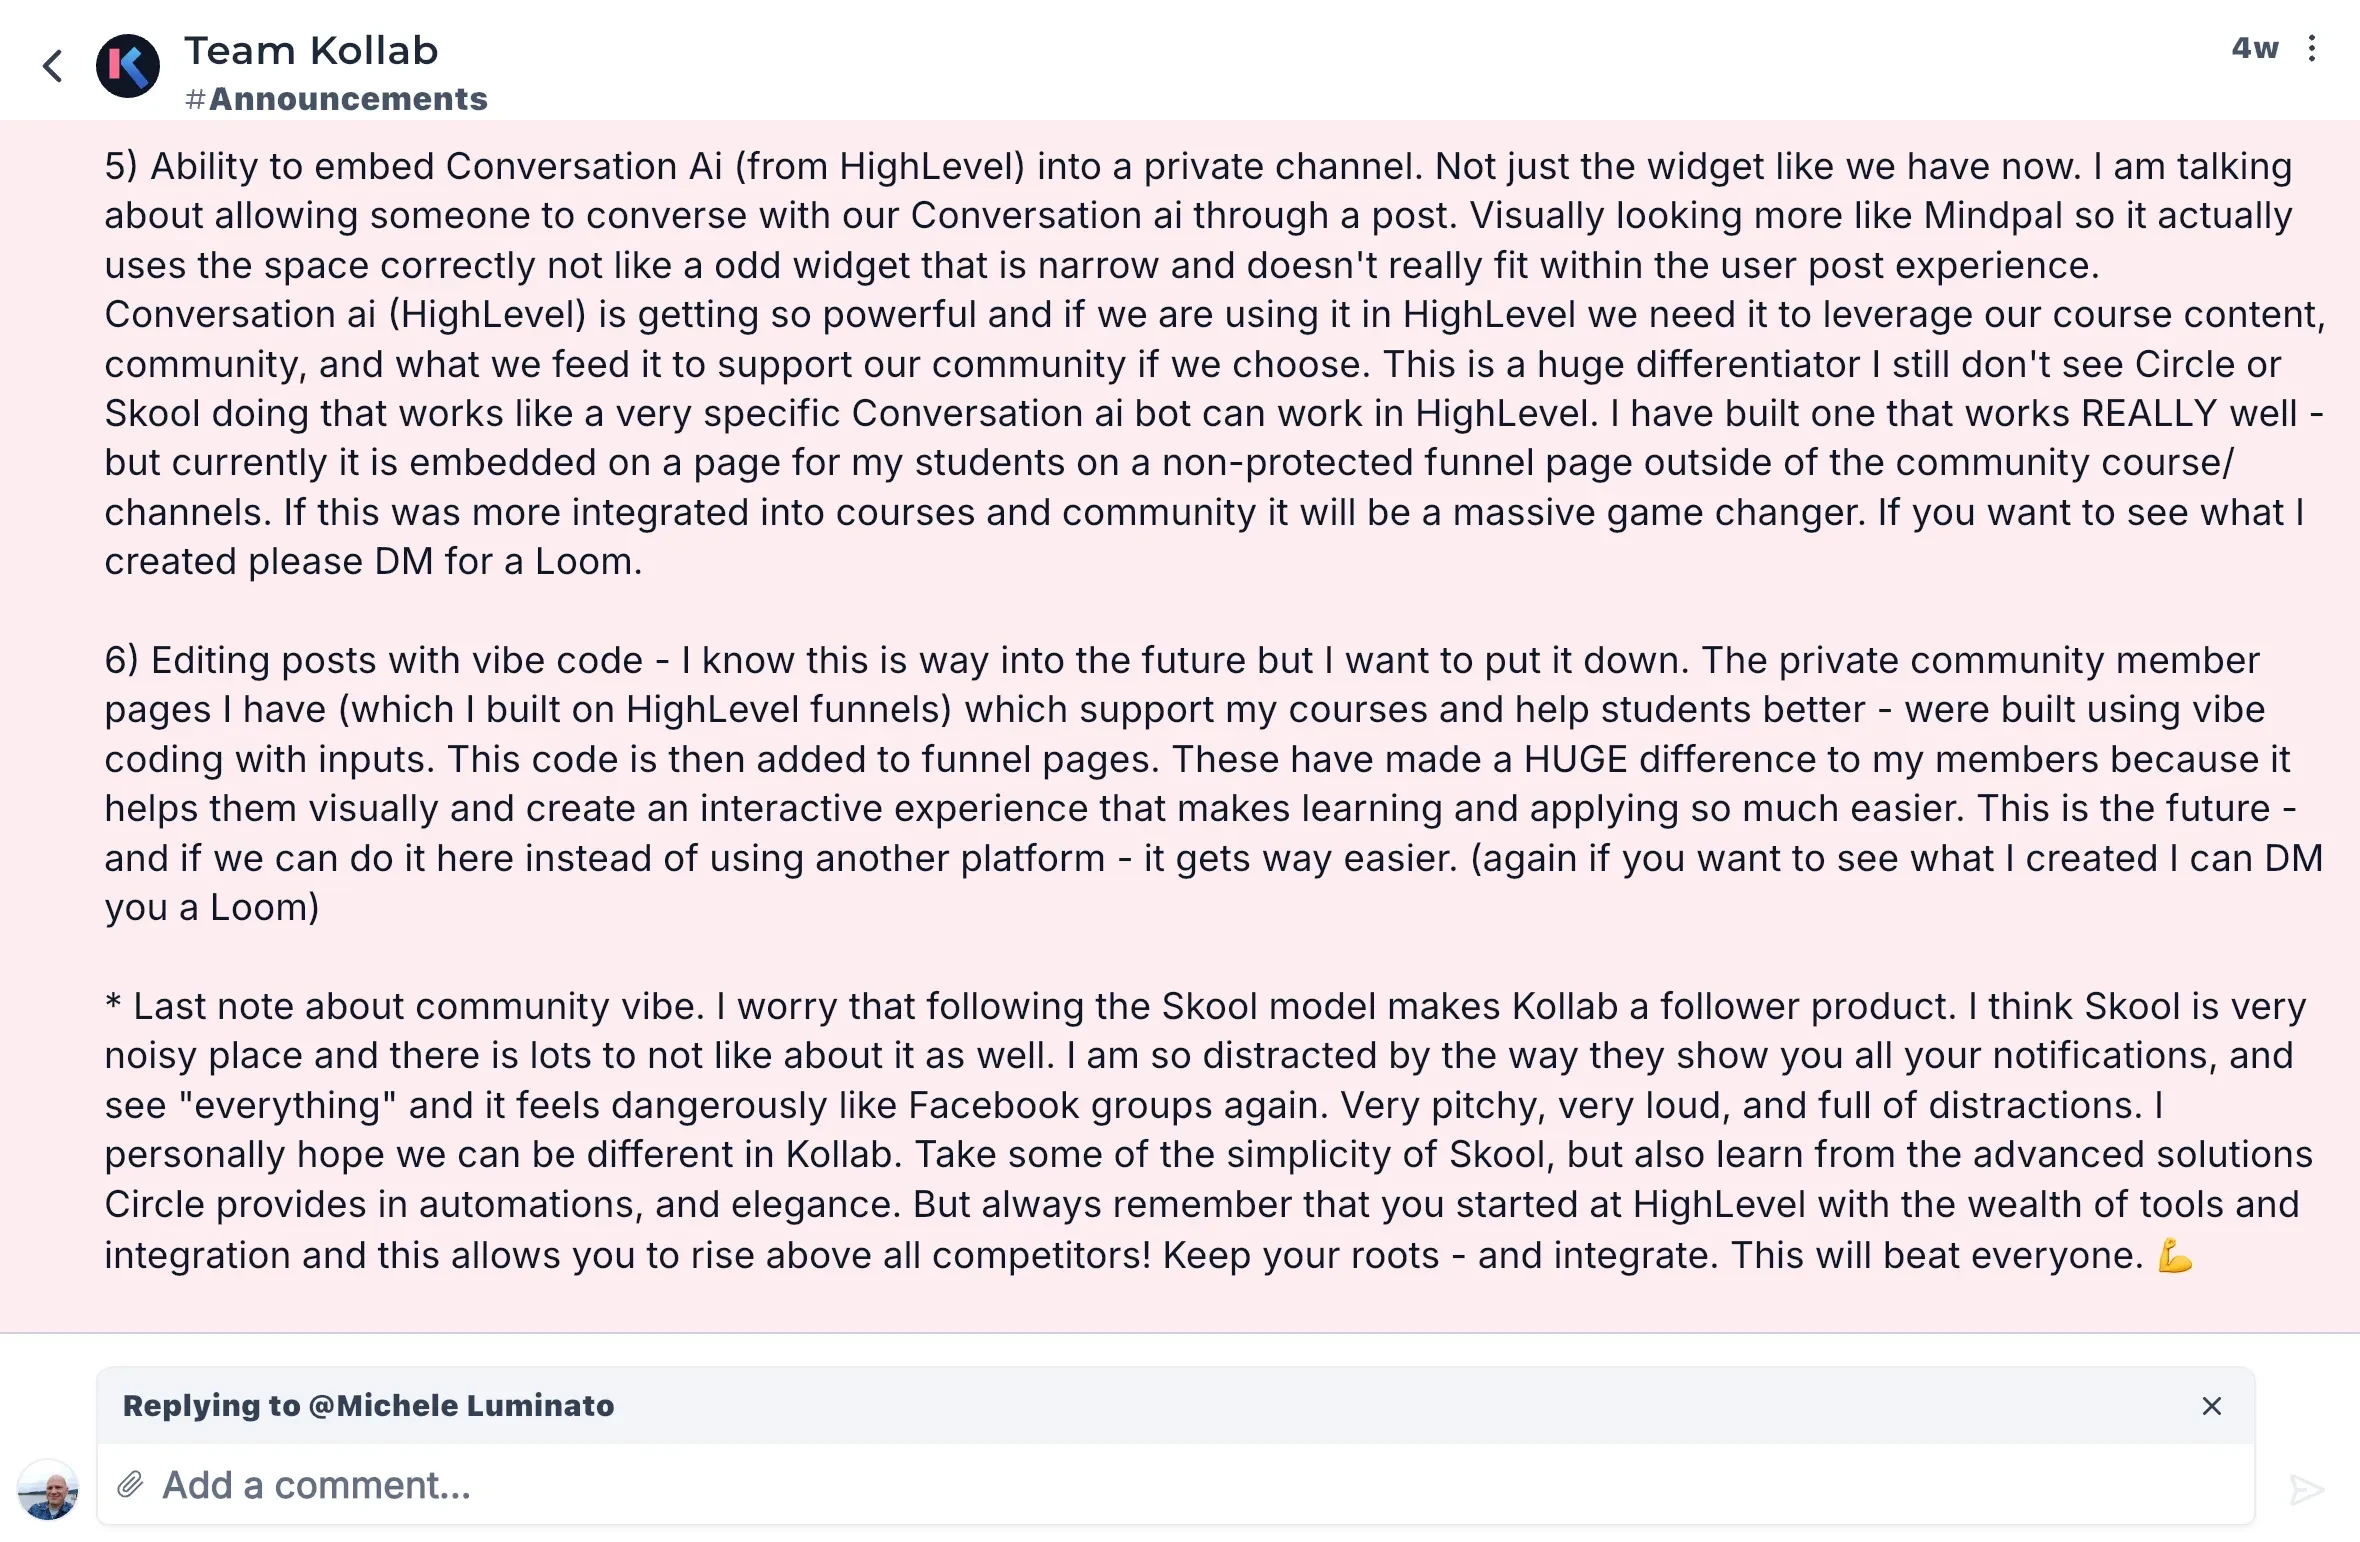Image resolution: width=2360 pixels, height=1542 pixels.
Task: Click the 4w timestamp
Action: point(2255,48)
